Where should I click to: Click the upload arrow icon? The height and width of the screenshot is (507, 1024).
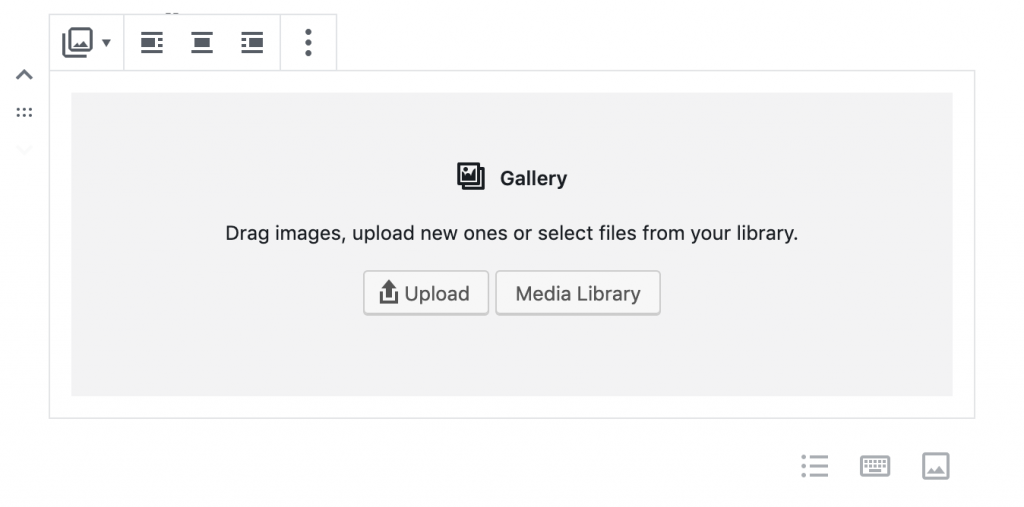(389, 293)
